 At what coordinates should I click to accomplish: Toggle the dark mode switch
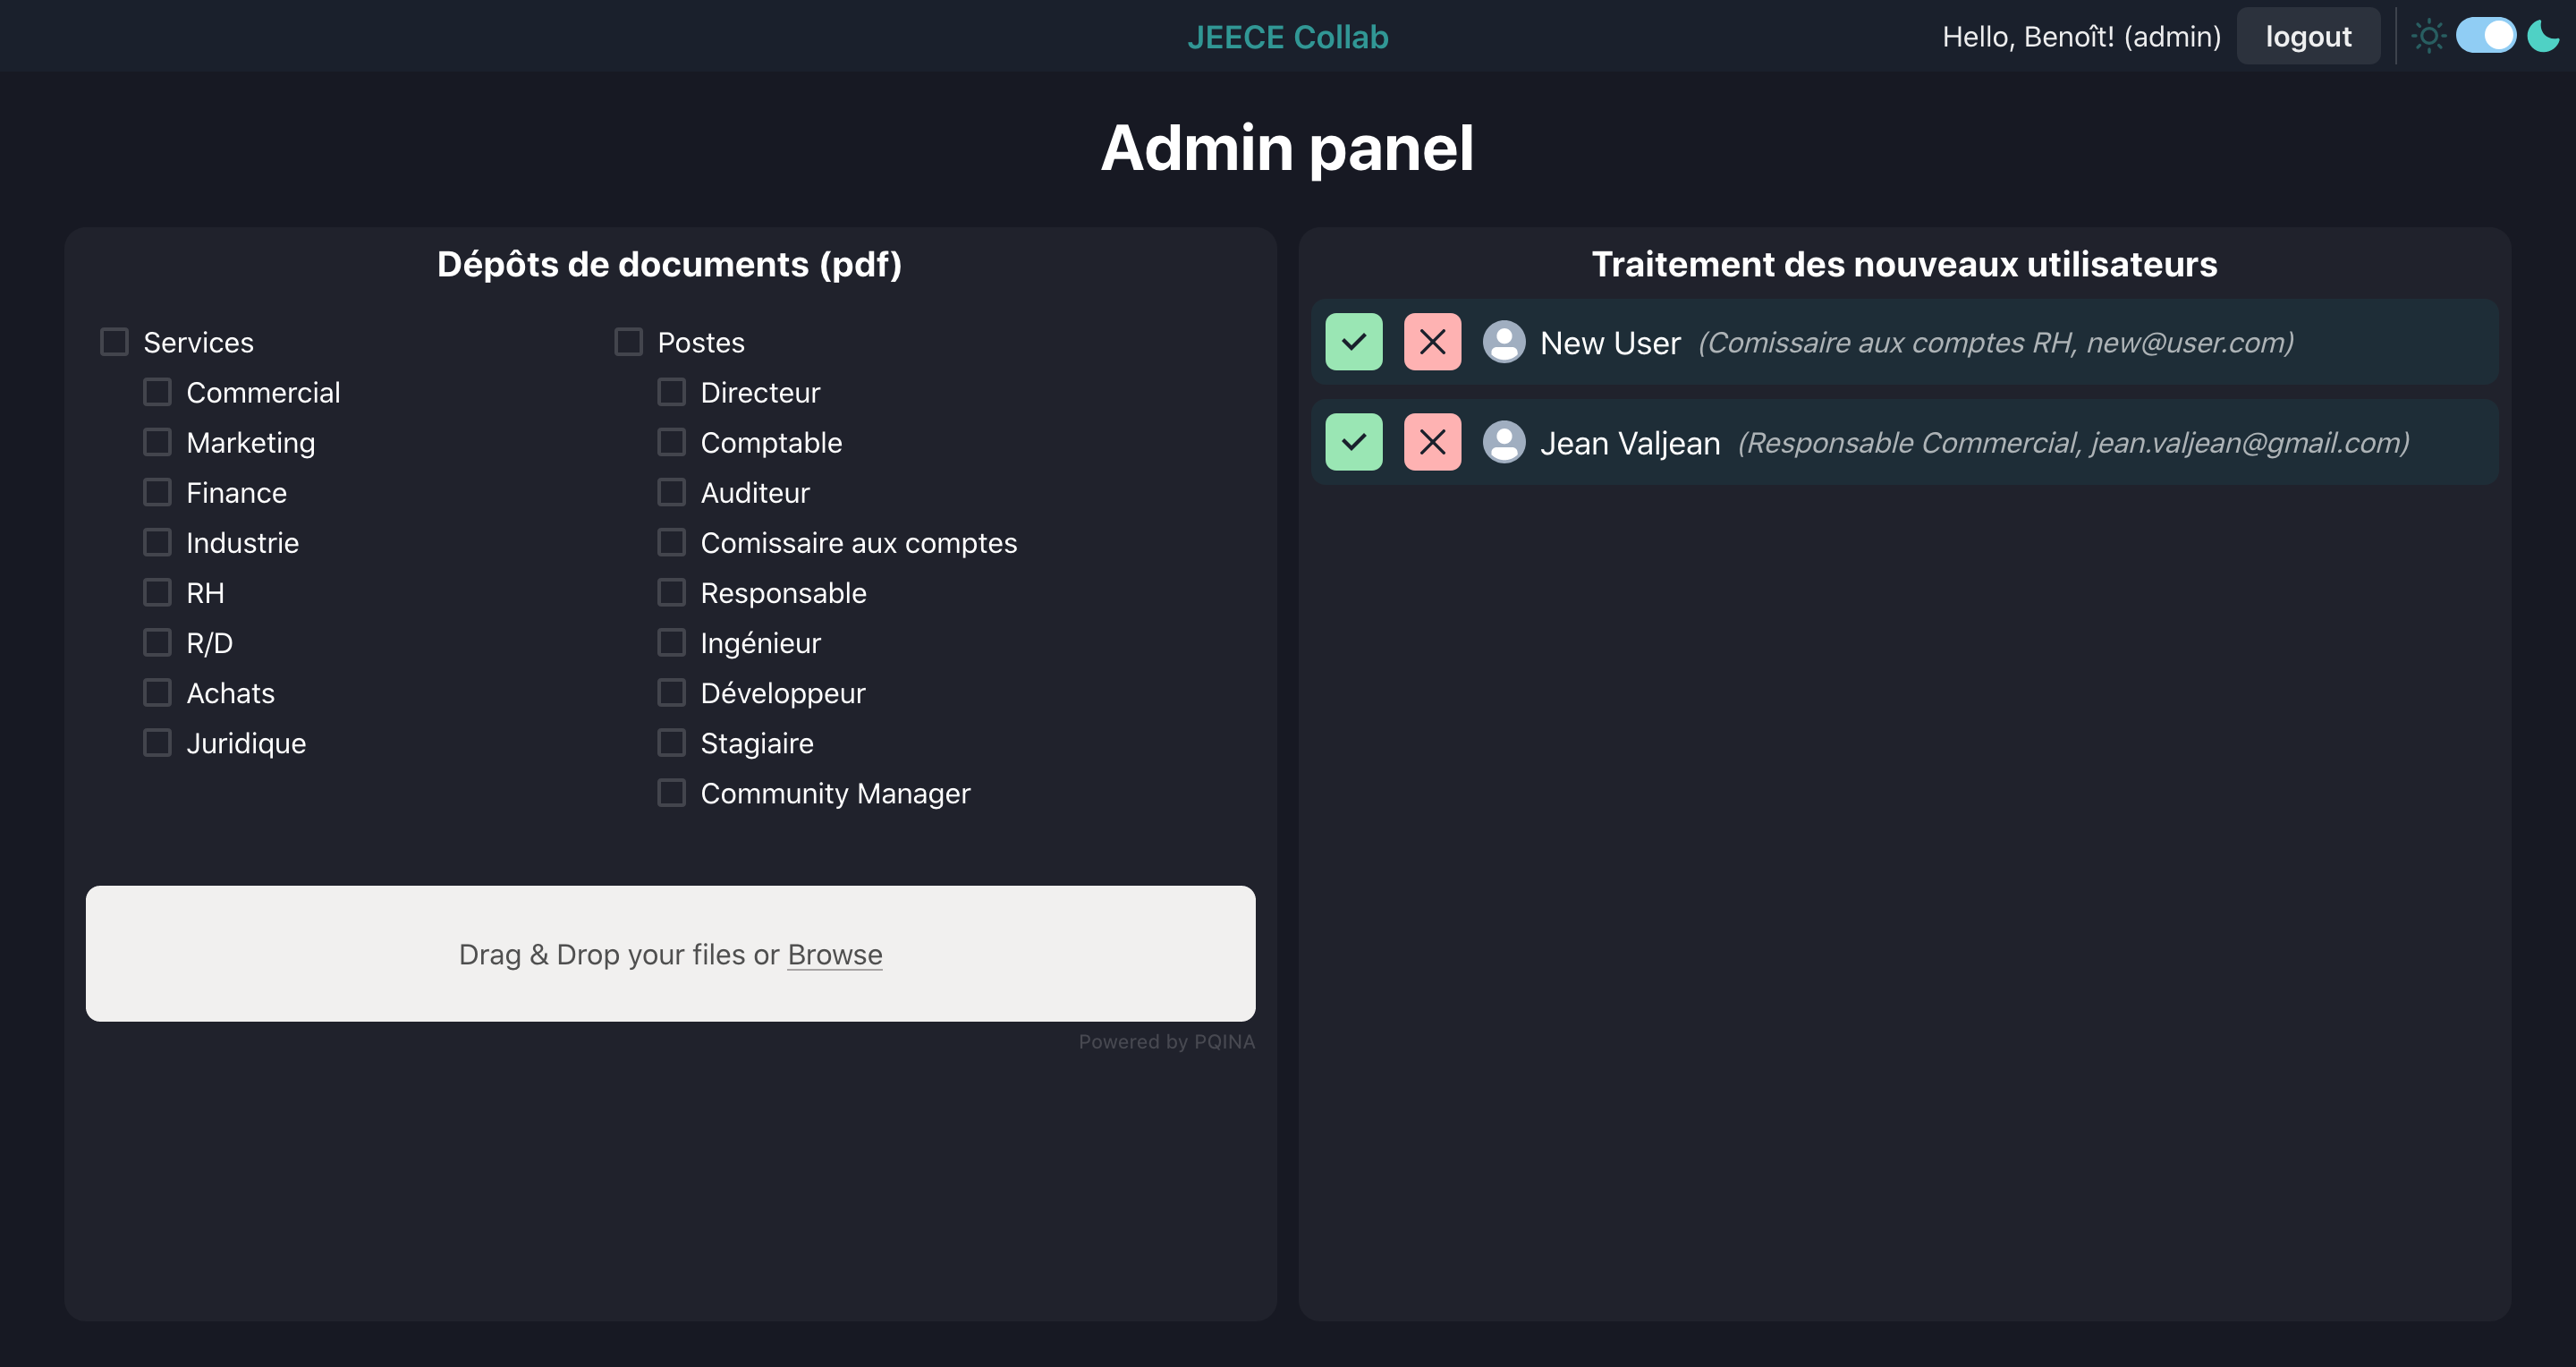click(x=2485, y=36)
